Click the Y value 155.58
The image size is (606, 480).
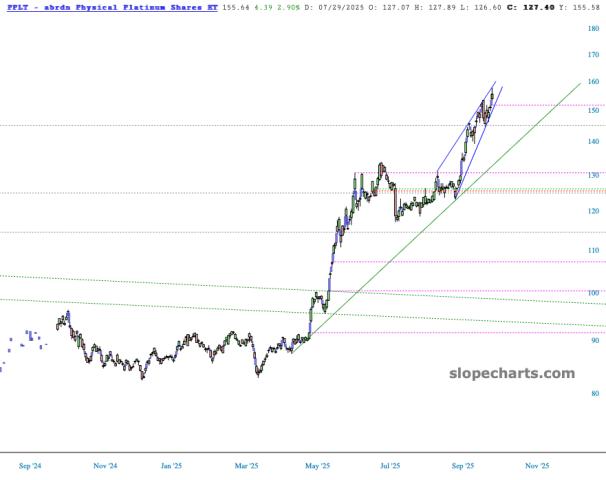[586, 7]
